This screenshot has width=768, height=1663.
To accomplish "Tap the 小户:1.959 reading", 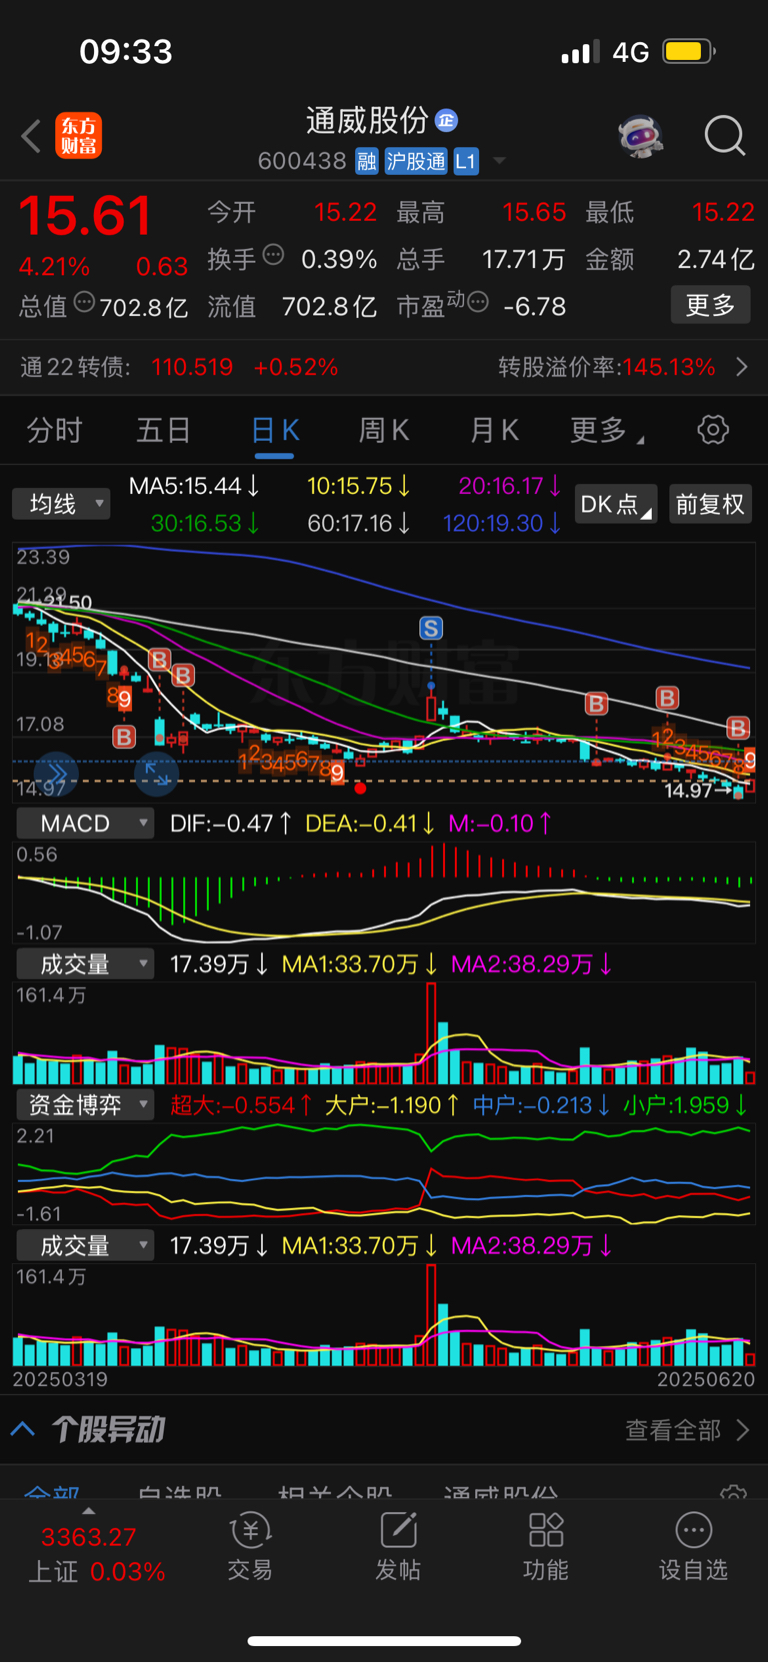I will tap(686, 1105).
